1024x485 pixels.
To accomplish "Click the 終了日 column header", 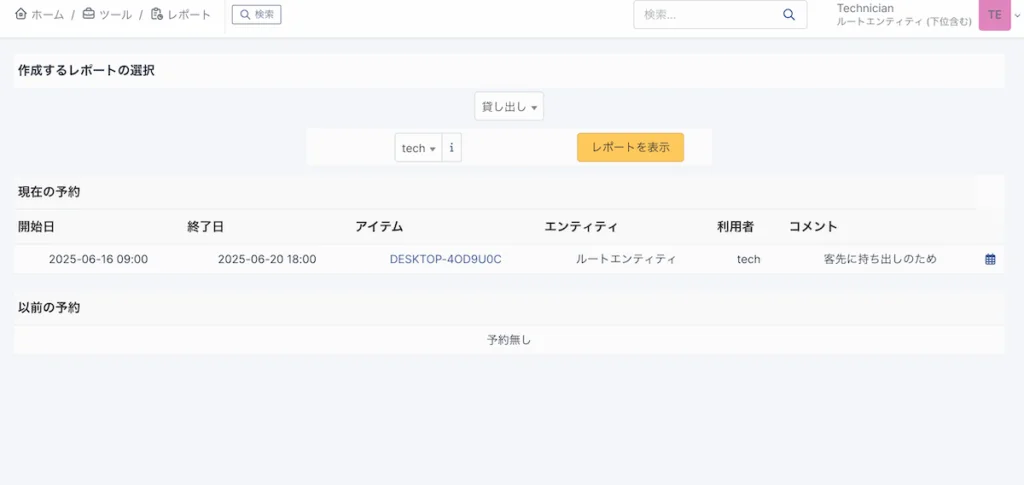I will click(x=205, y=227).
